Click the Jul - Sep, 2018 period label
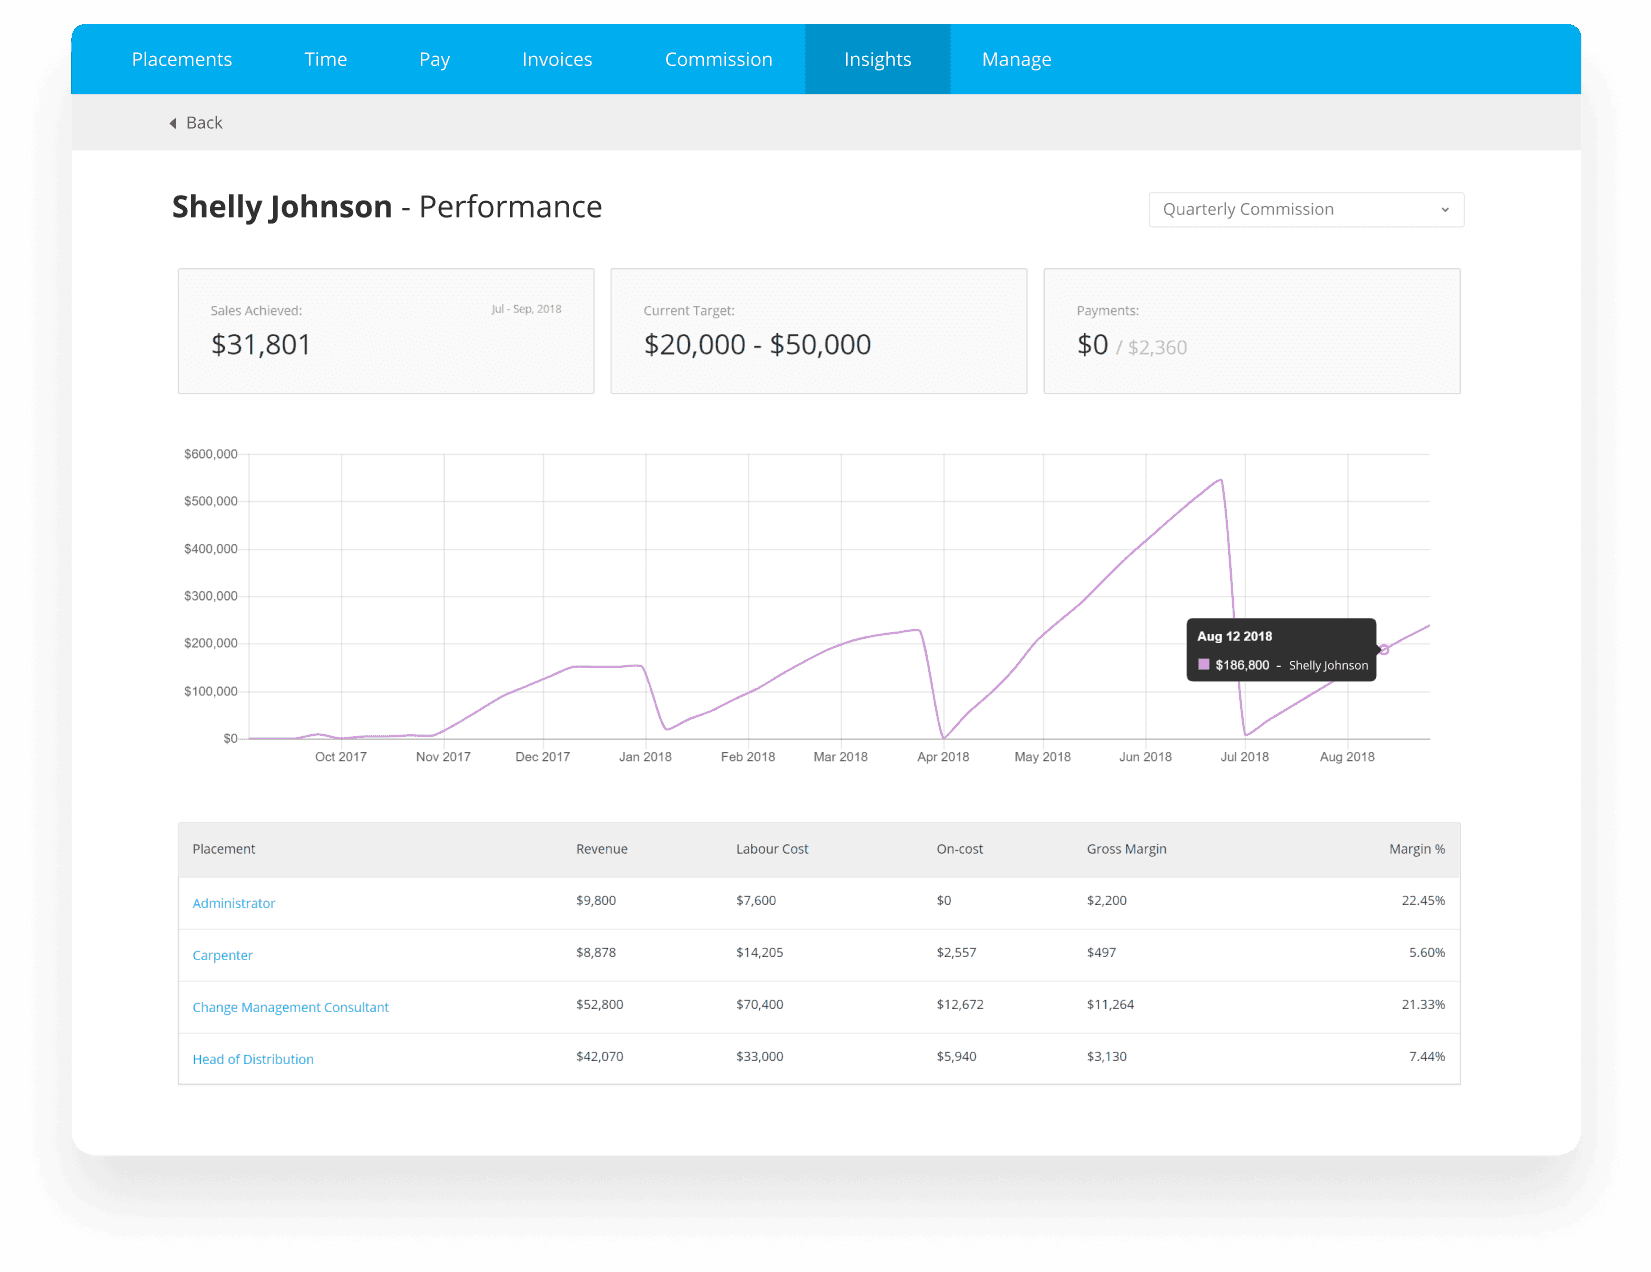1651x1272 pixels. (x=526, y=309)
